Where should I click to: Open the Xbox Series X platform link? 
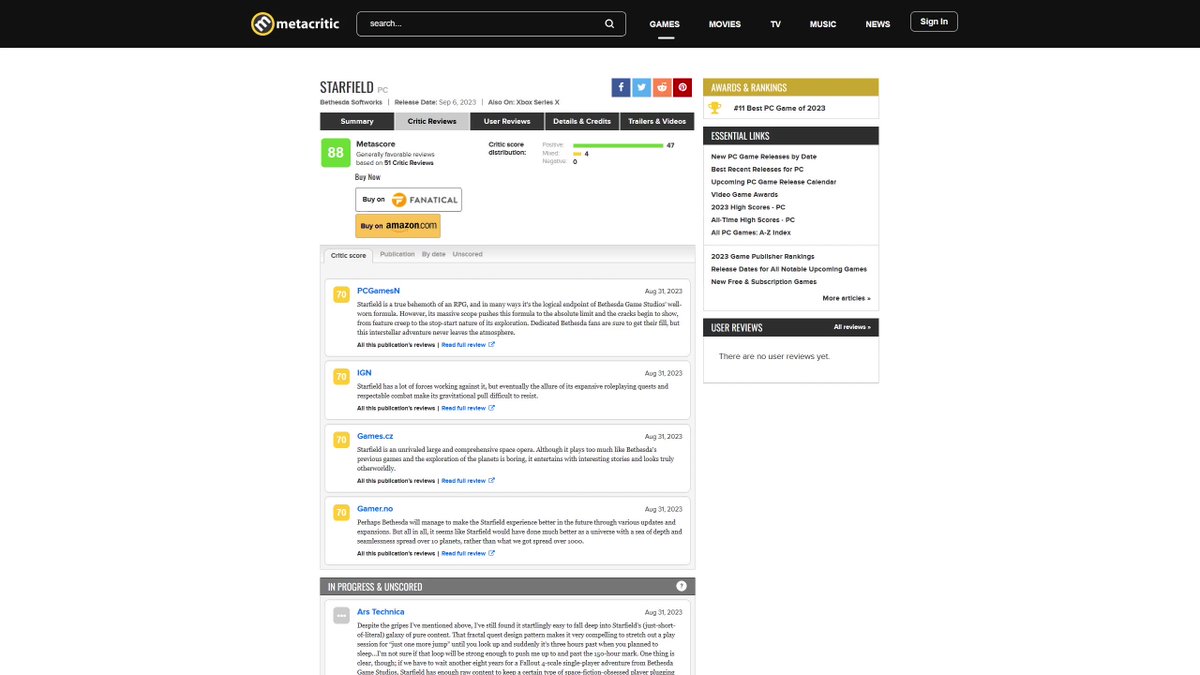coord(538,102)
